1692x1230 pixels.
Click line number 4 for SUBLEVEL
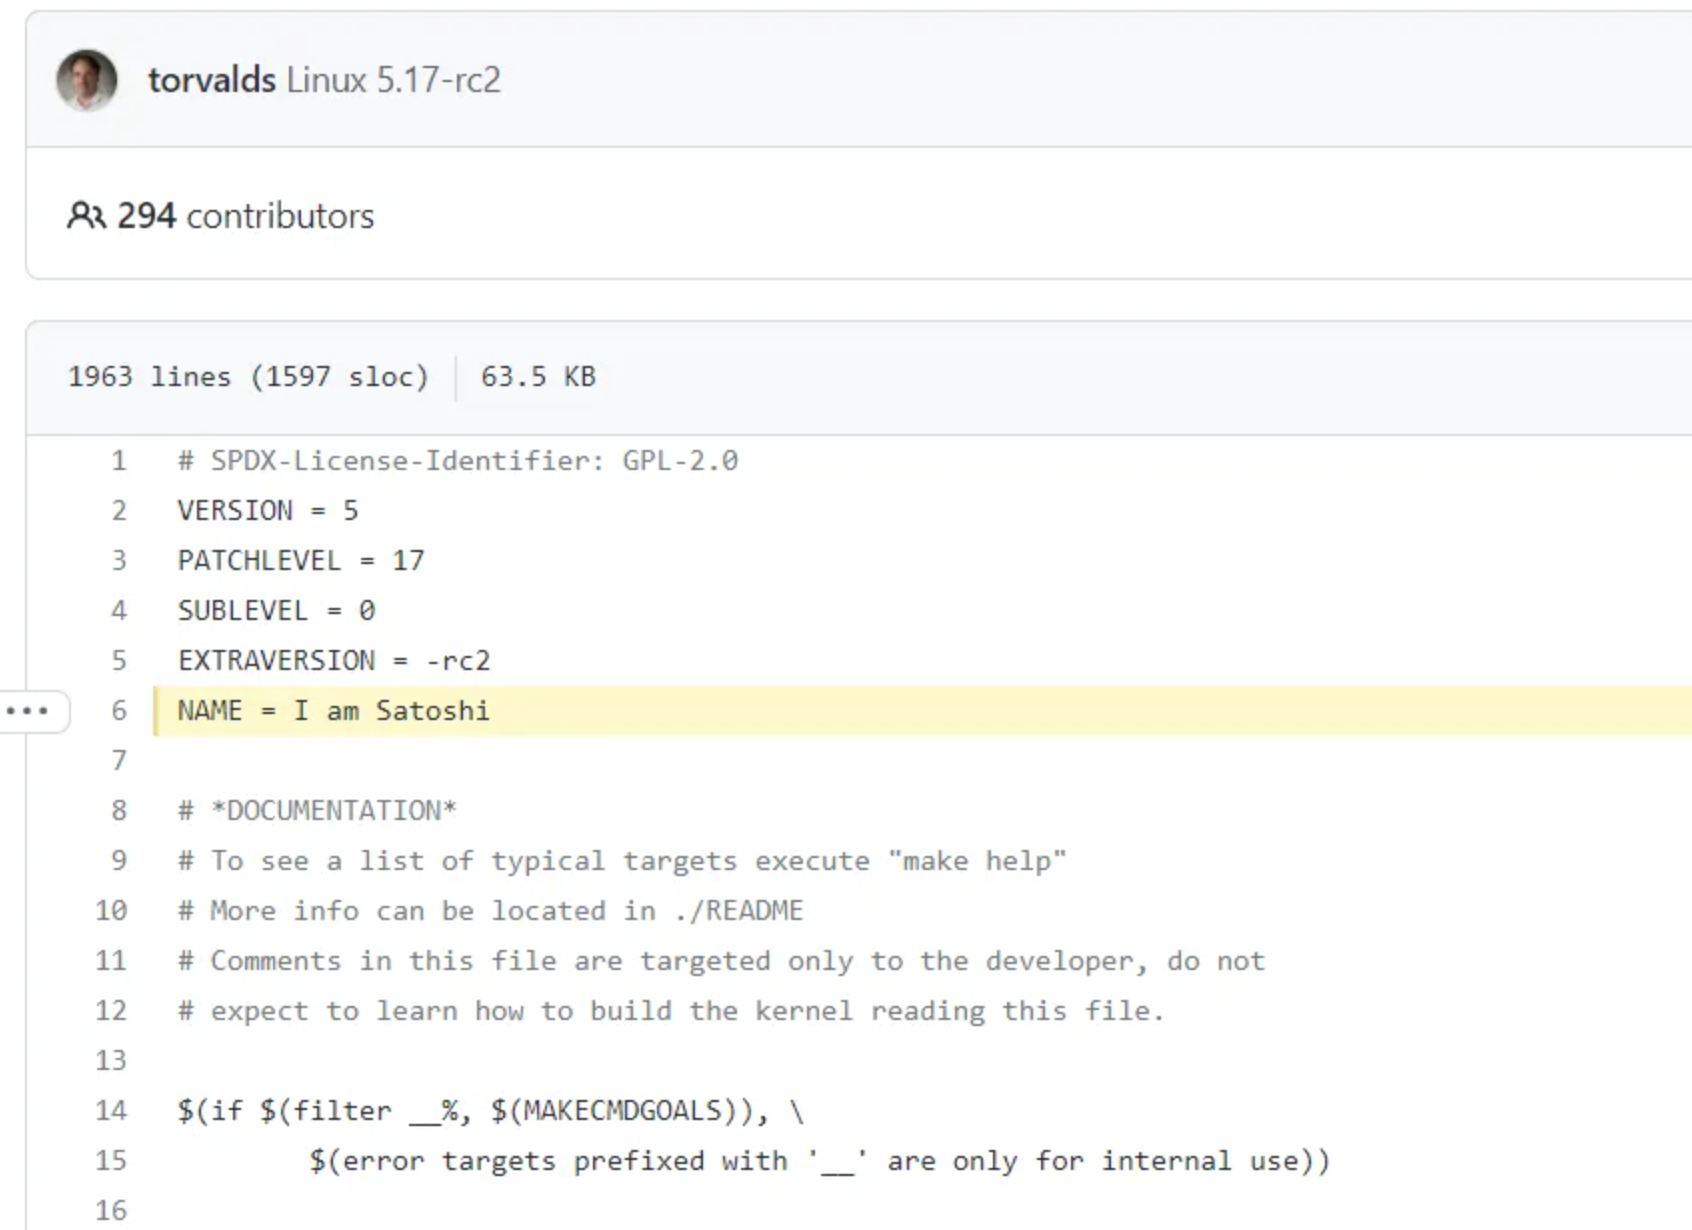[119, 611]
